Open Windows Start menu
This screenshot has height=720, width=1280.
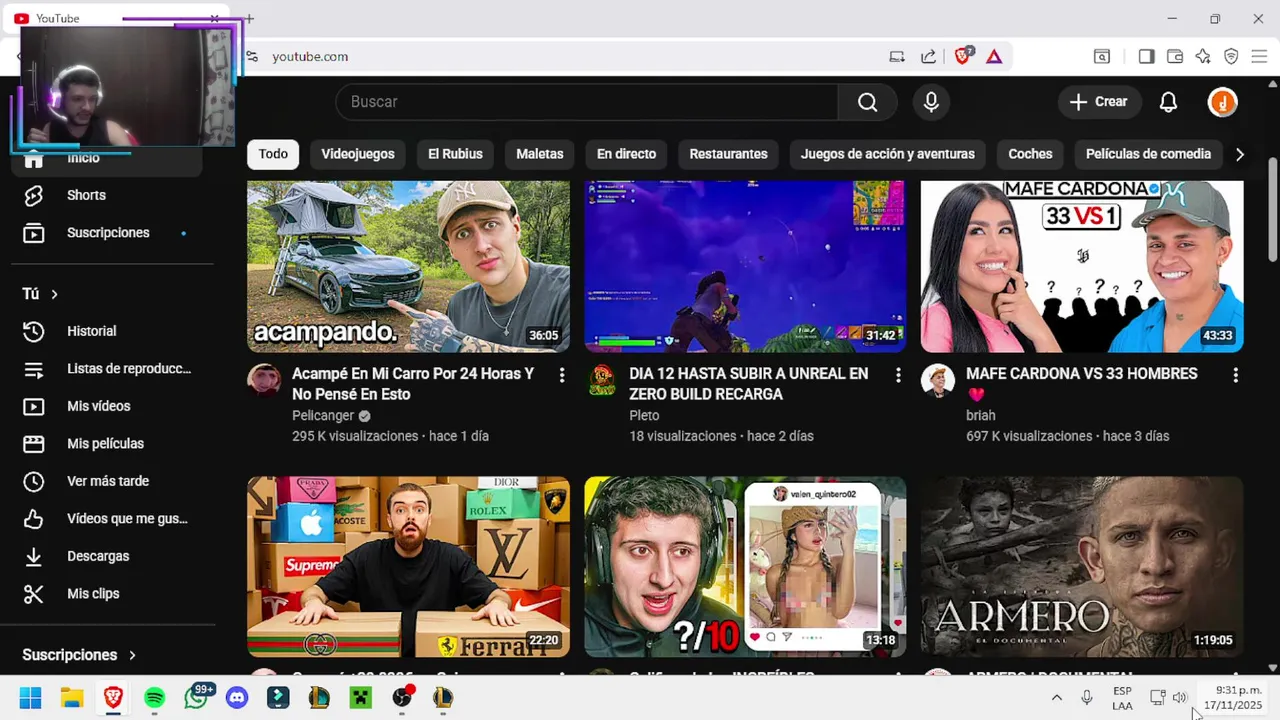pyautogui.click(x=30, y=698)
